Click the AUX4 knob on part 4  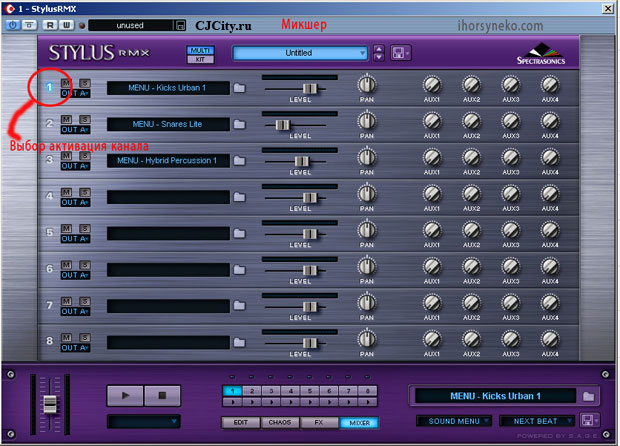click(x=550, y=194)
